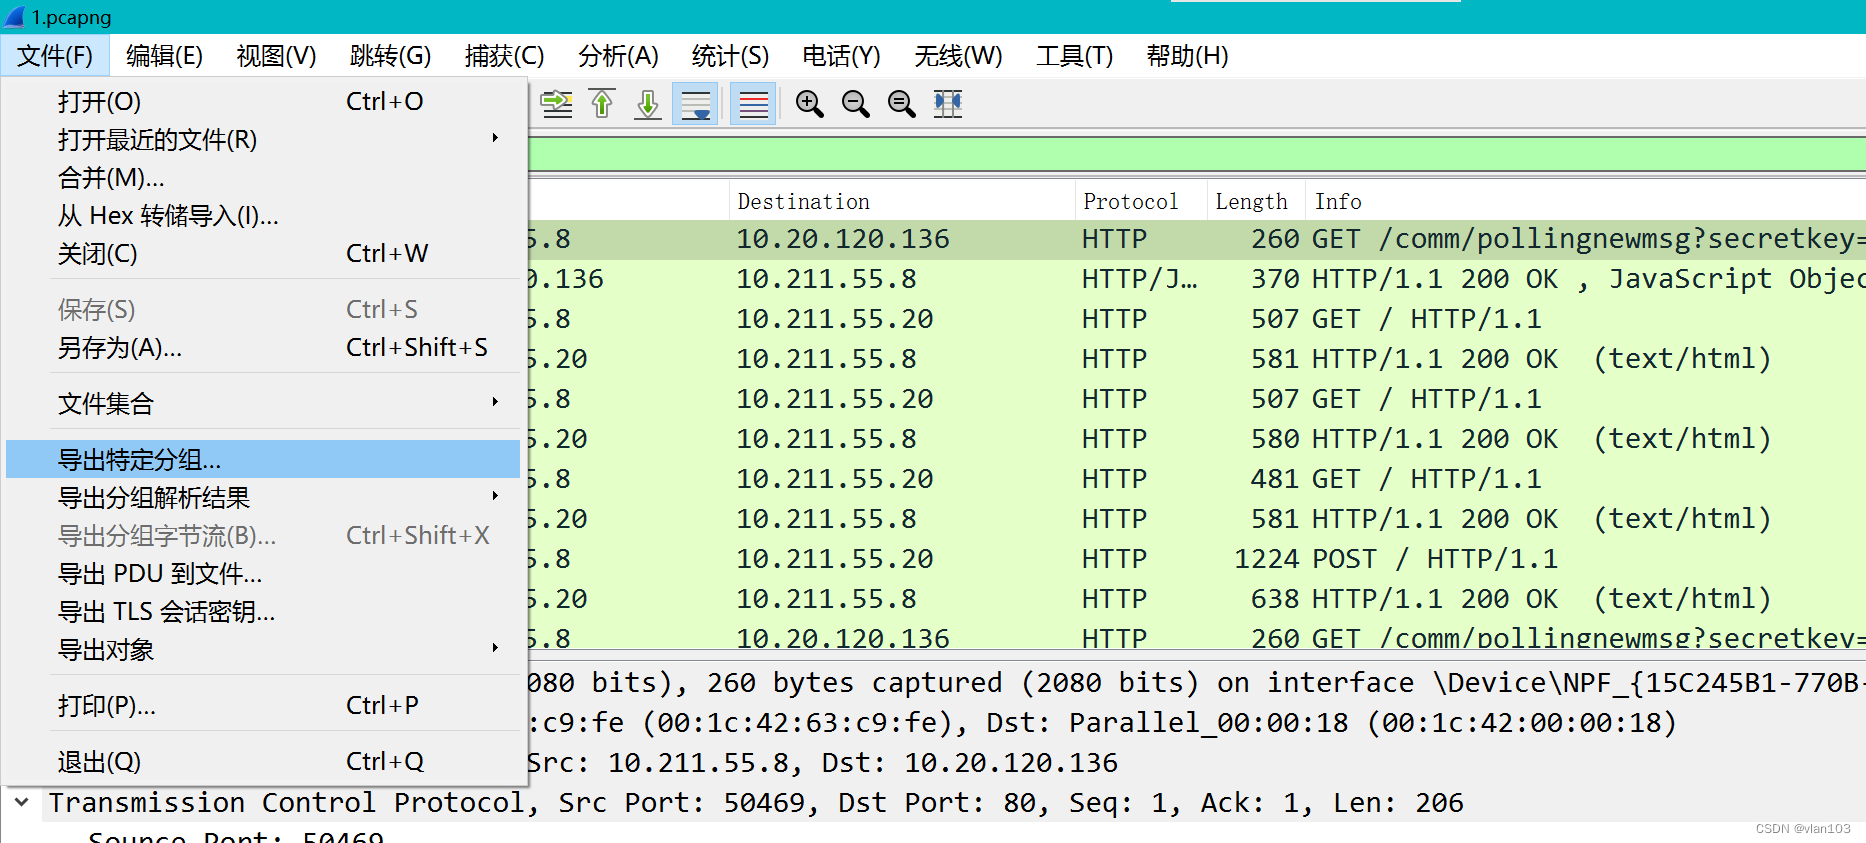1866x843 pixels.
Task: Open the 工具(T) menu
Action: coord(1075,56)
